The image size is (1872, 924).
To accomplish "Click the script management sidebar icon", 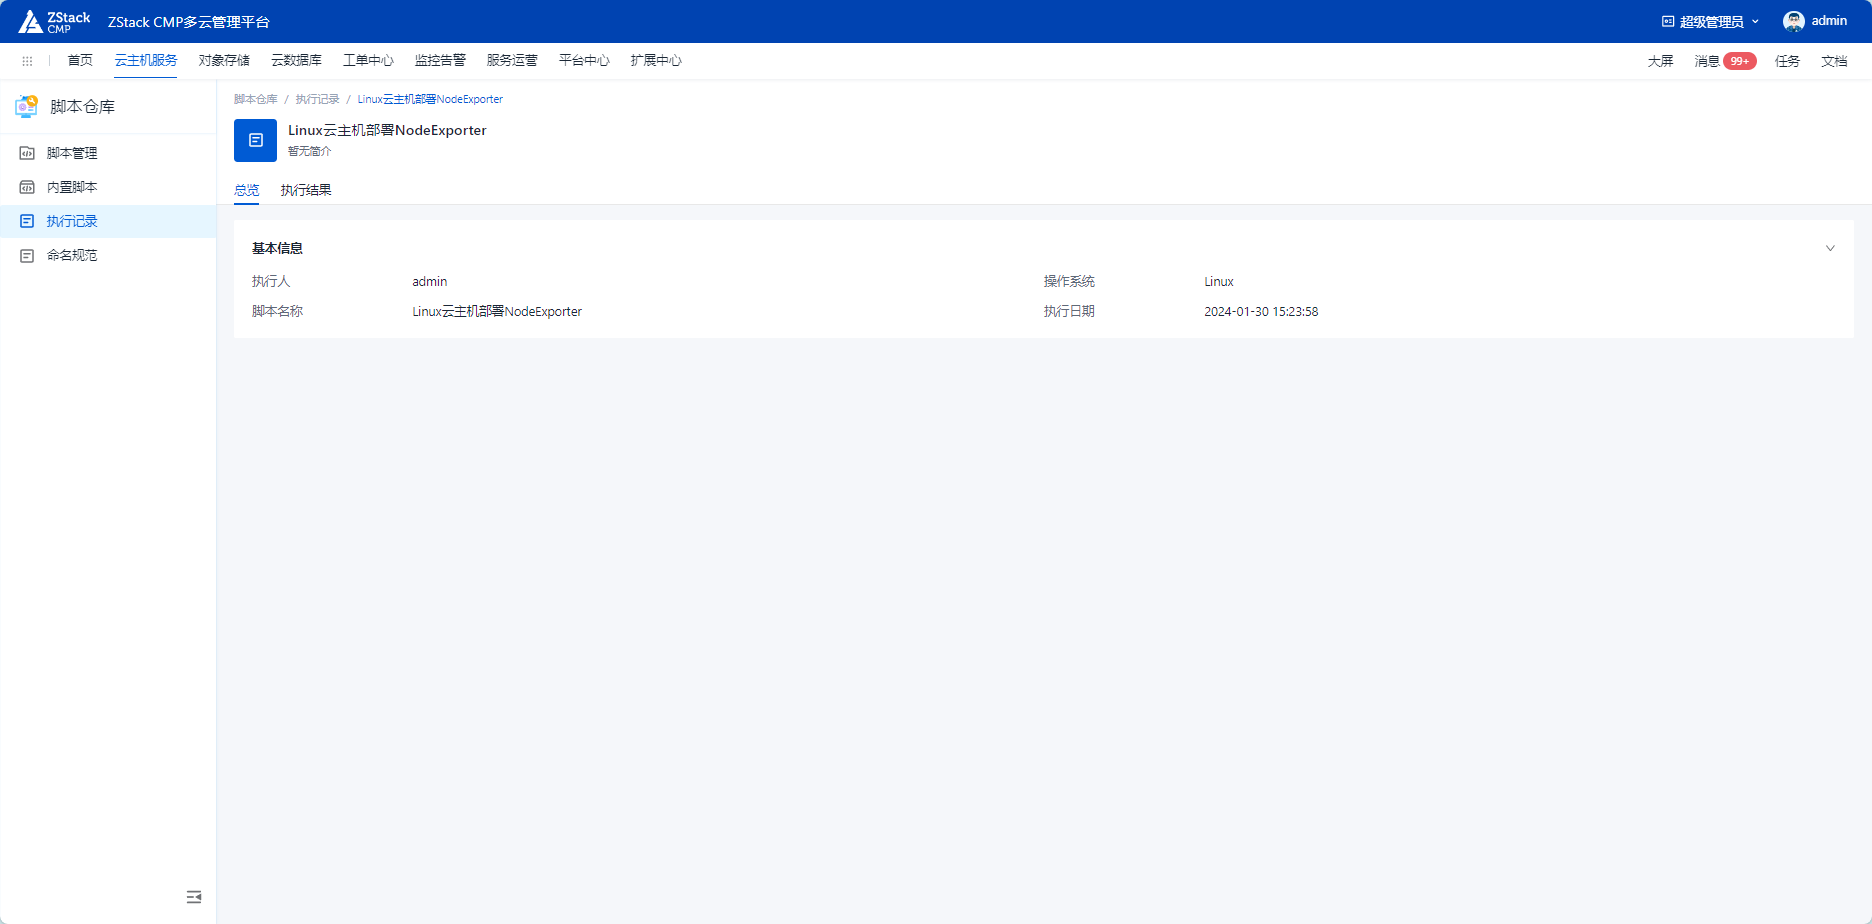I will pos(27,153).
